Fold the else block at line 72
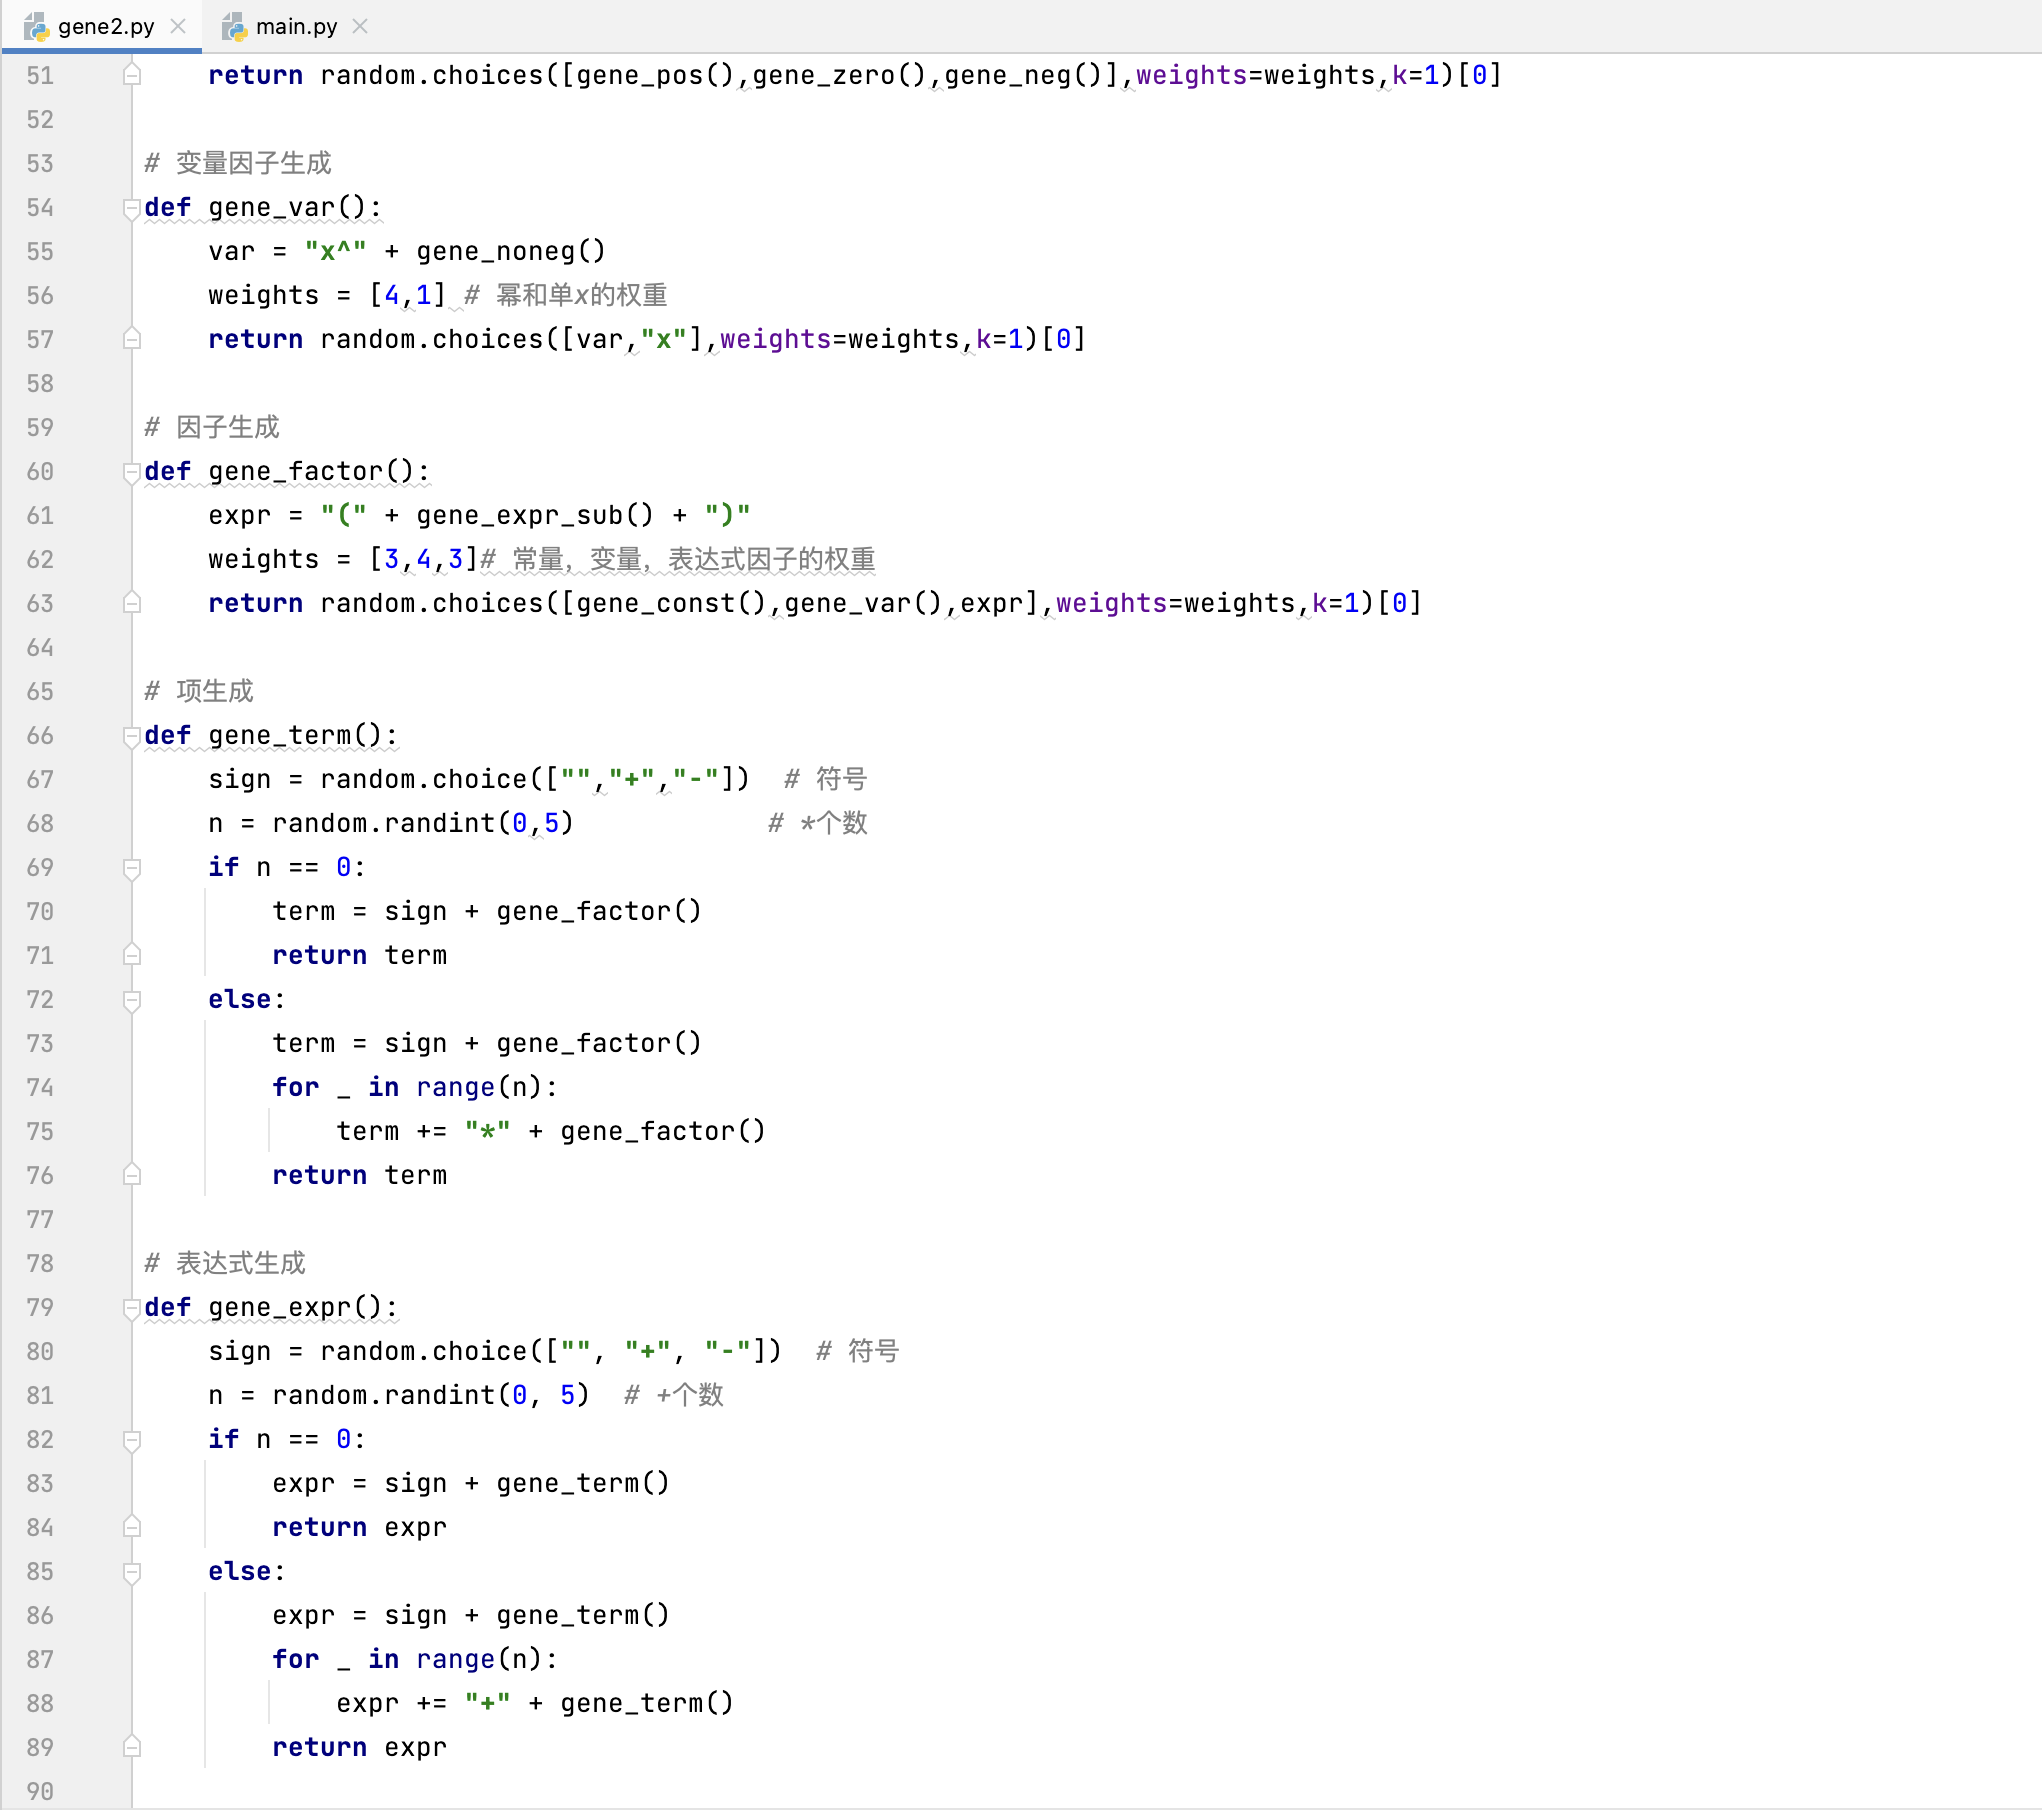Image resolution: width=2042 pixels, height=1810 pixels. point(131,1000)
